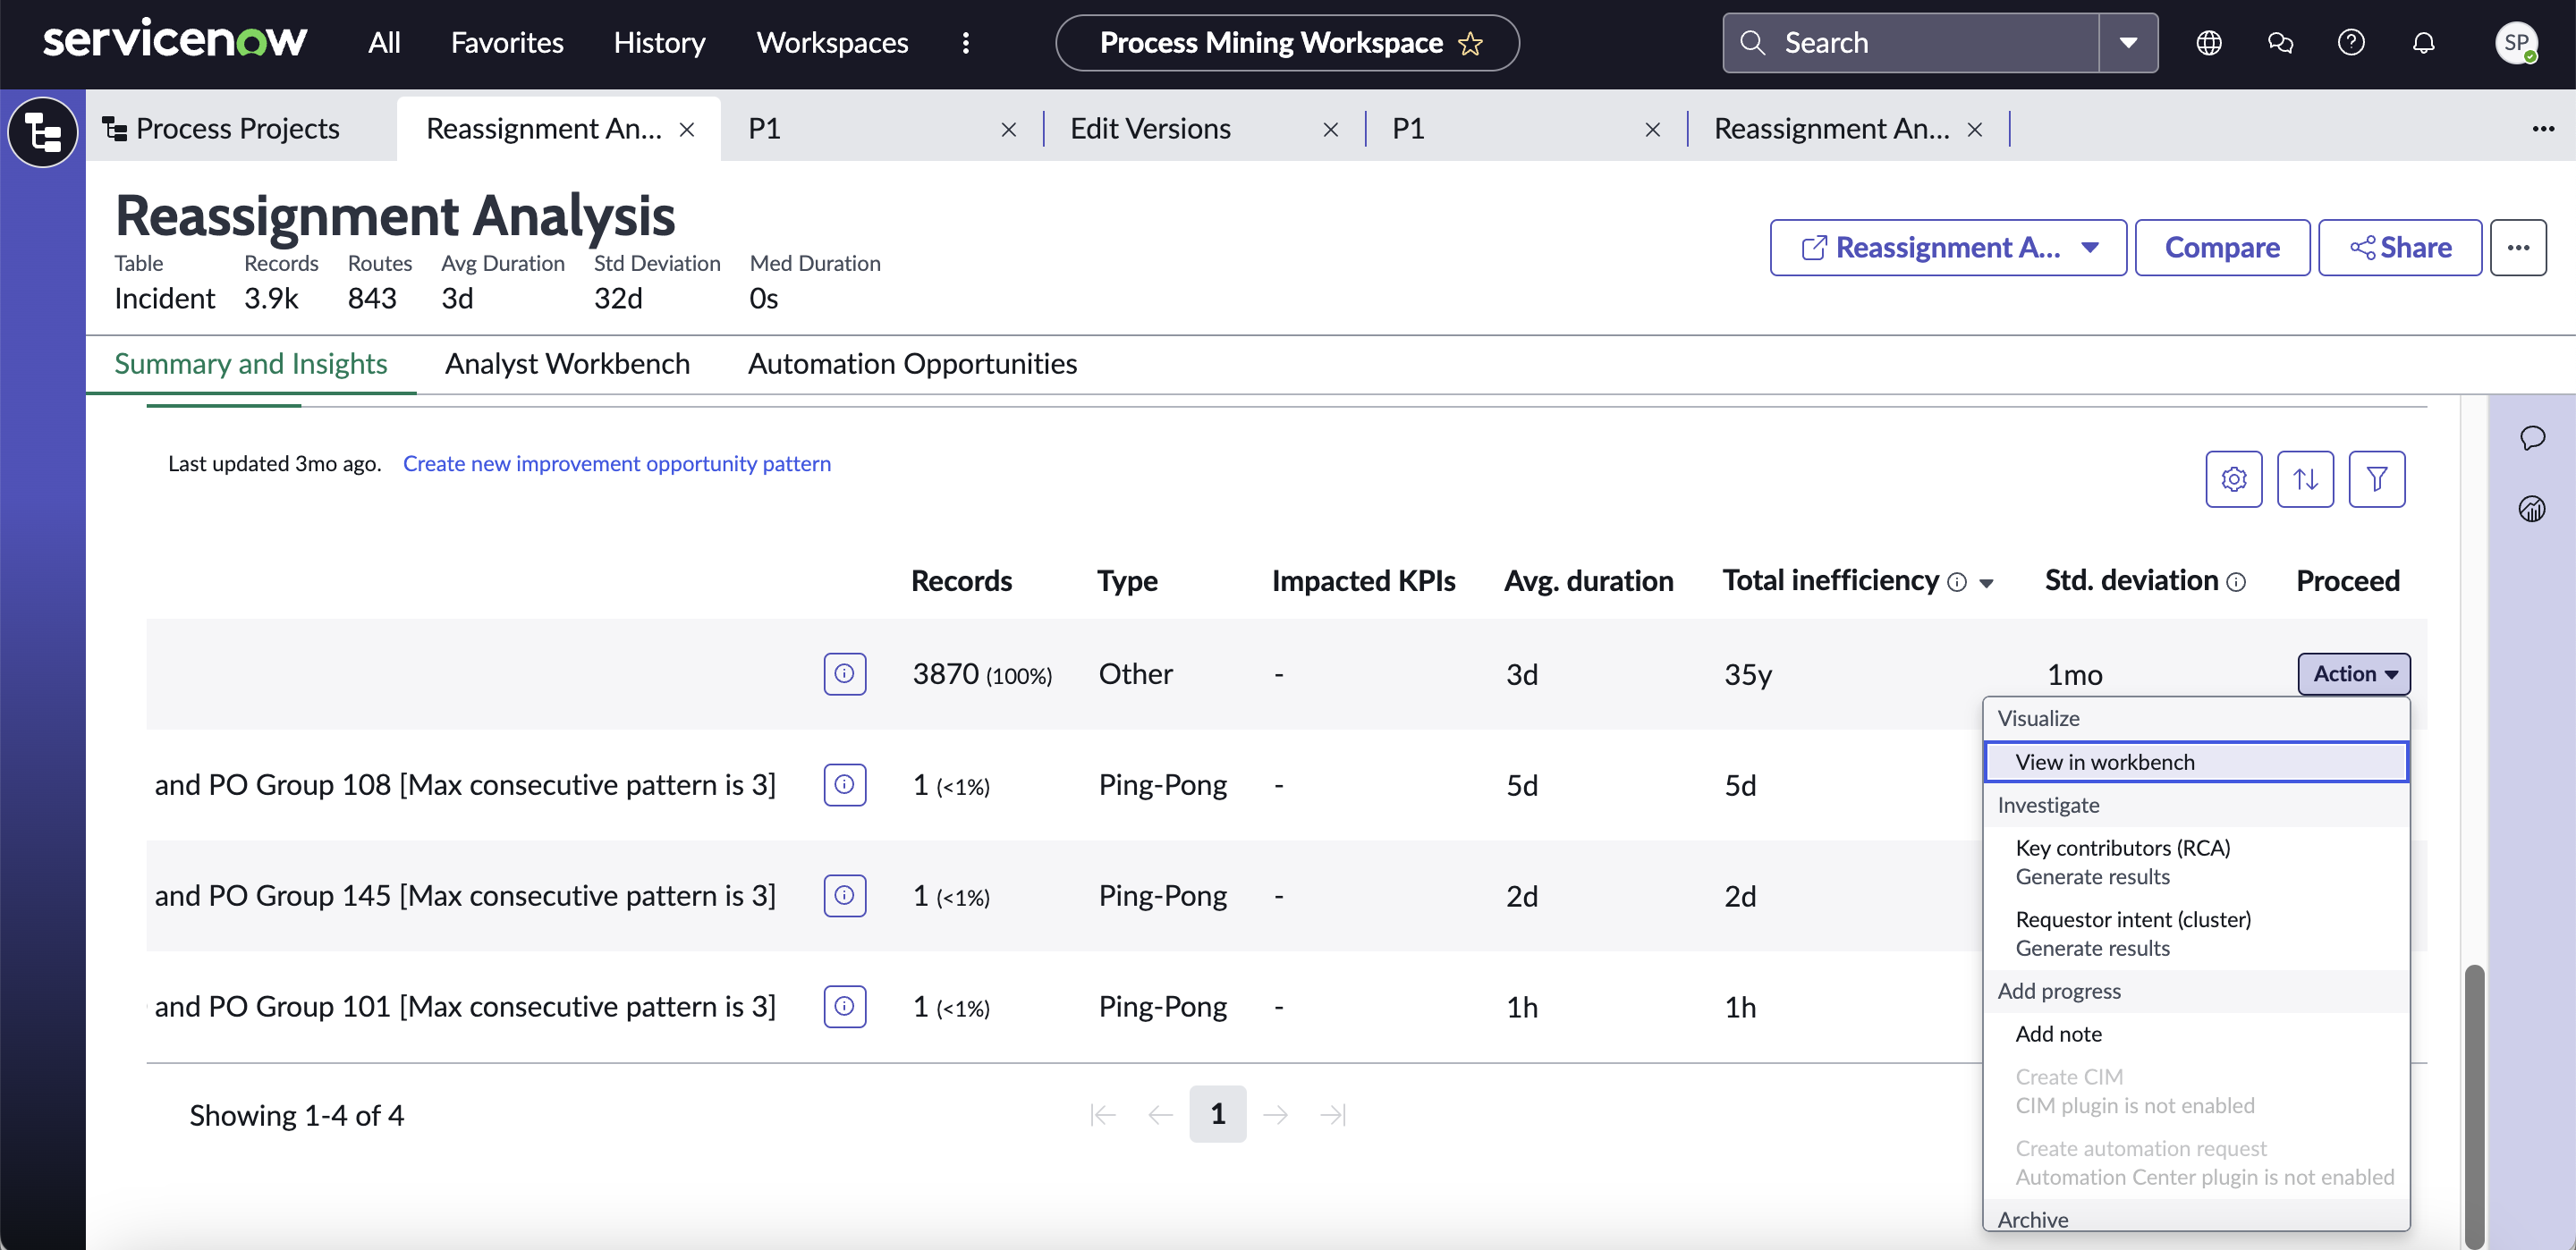Open the Favorites menu
This screenshot has width=2576, height=1250.
click(507, 43)
